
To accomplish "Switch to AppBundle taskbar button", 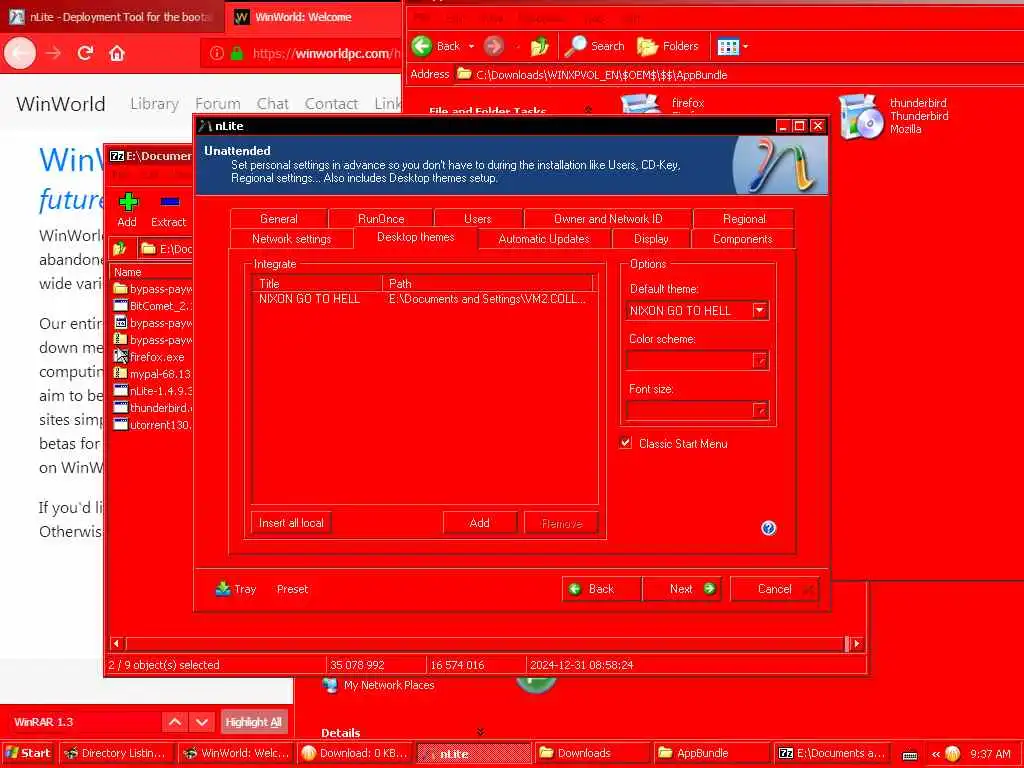I will (712, 753).
